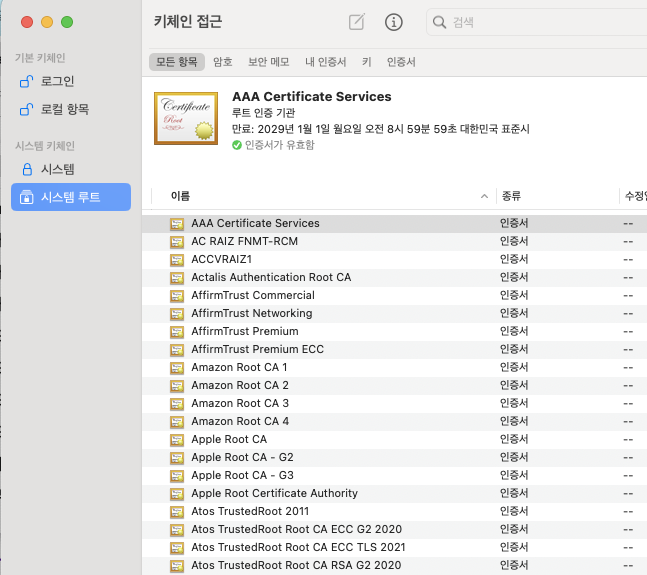
Task: Click the compose new item icon
Action: (x=357, y=22)
